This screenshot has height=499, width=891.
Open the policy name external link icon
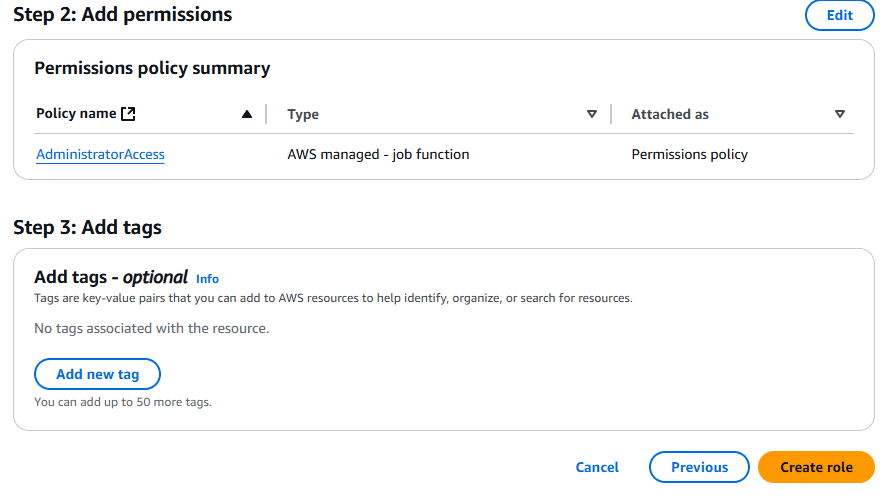[128, 114]
